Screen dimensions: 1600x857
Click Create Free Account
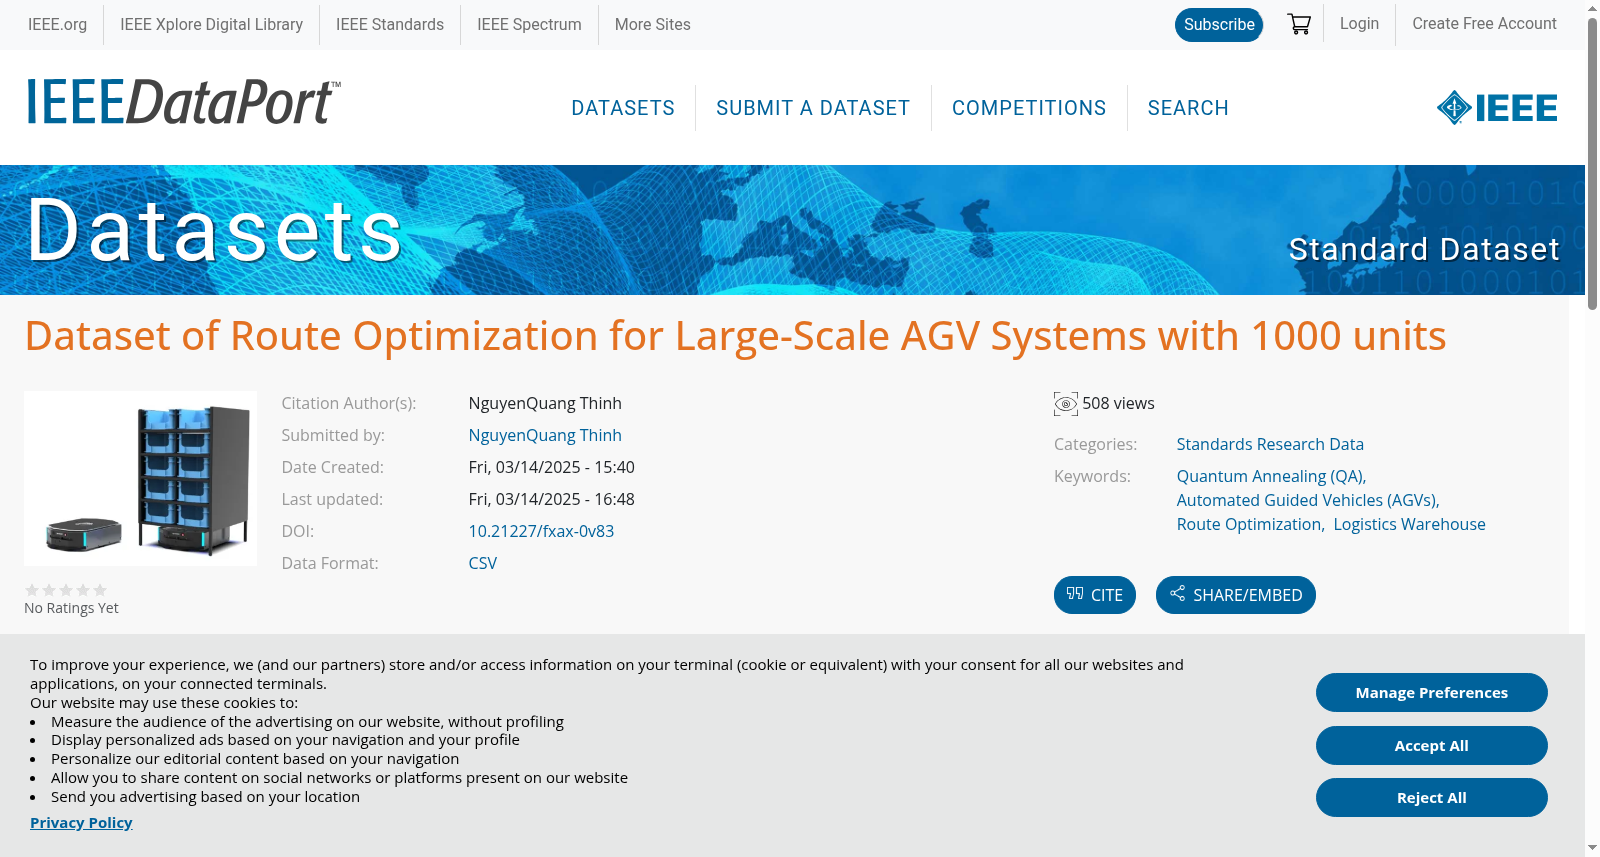coord(1484,23)
